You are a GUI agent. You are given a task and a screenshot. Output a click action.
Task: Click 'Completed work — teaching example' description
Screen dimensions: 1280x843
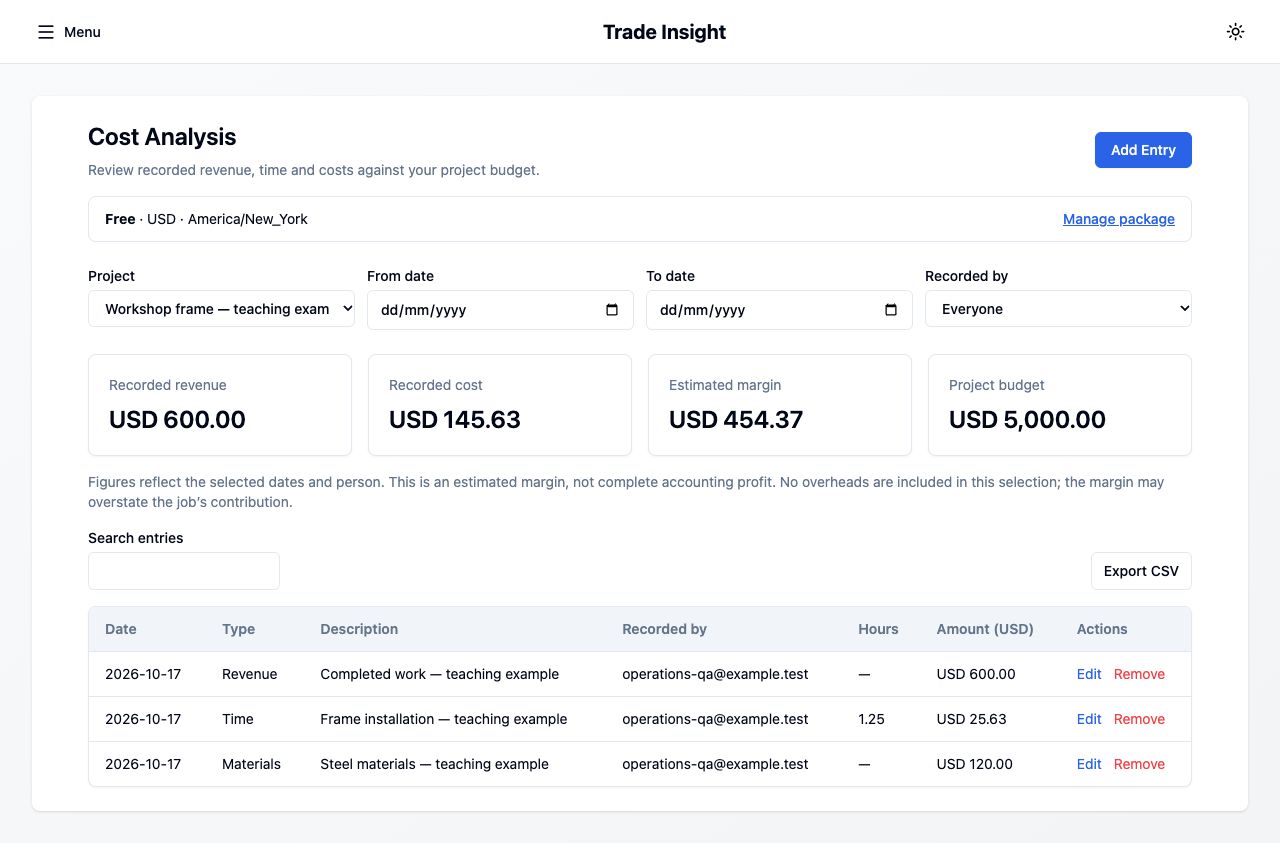coord(439,674)
